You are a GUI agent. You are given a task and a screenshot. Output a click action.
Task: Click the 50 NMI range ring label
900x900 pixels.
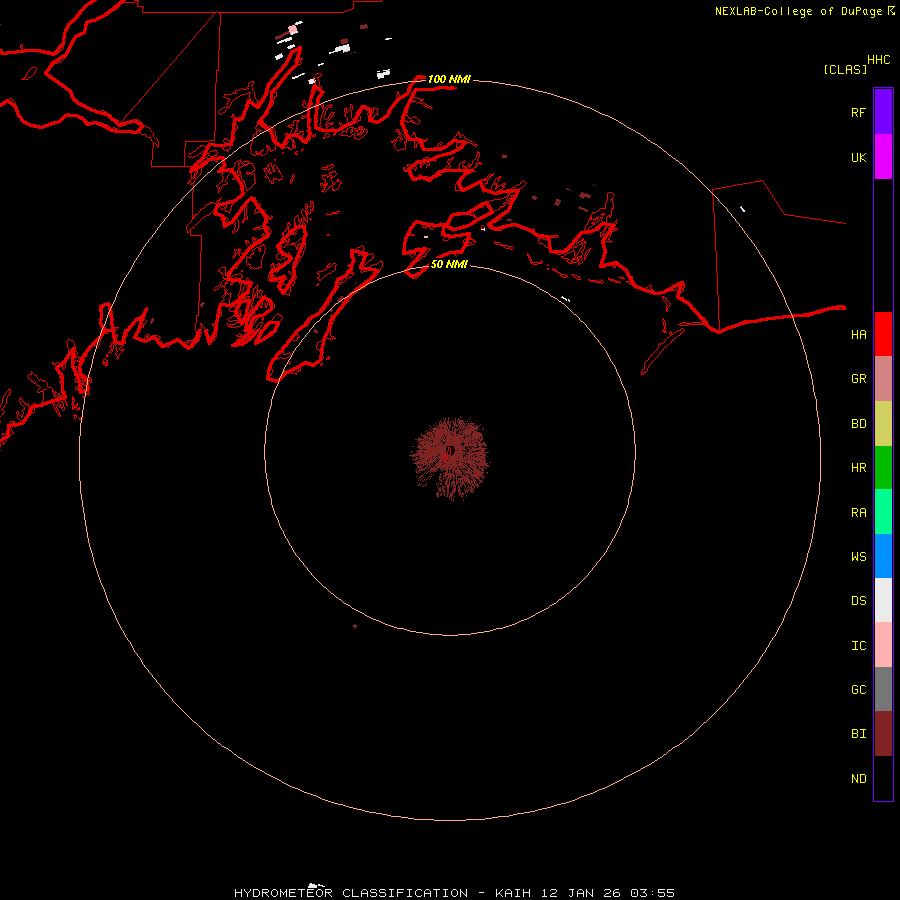(x=449, y=264)
